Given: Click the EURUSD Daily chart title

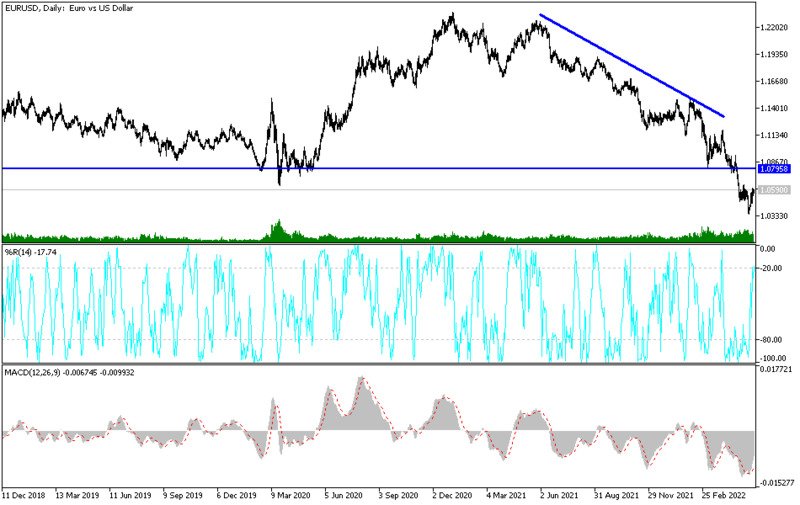Looking at the screenshot, I should pos(69,8).
